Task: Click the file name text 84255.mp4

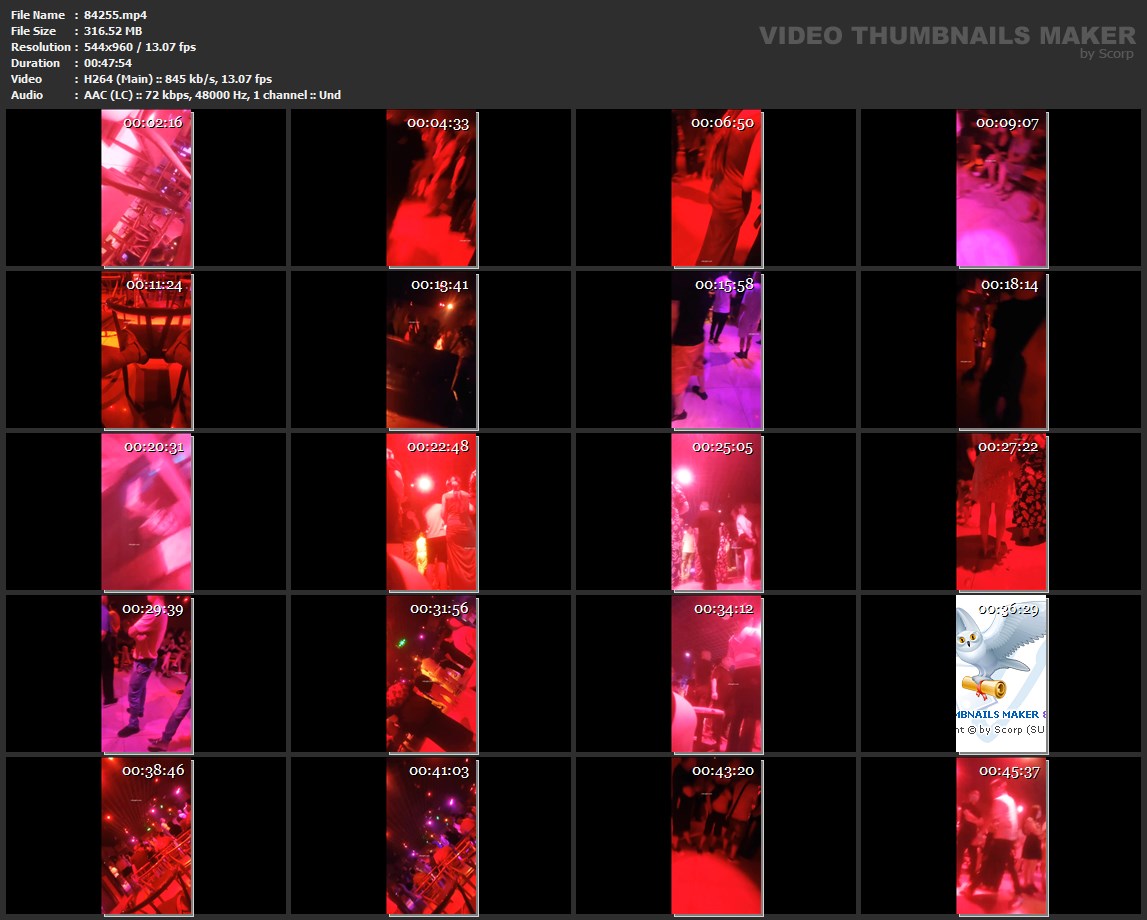Action: [115, 15]
